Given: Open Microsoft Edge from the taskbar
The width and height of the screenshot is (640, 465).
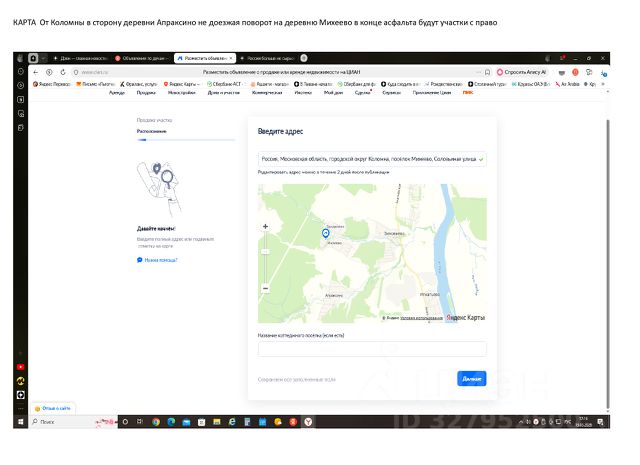Looking at the screenshot, I should tap(171, 422).
